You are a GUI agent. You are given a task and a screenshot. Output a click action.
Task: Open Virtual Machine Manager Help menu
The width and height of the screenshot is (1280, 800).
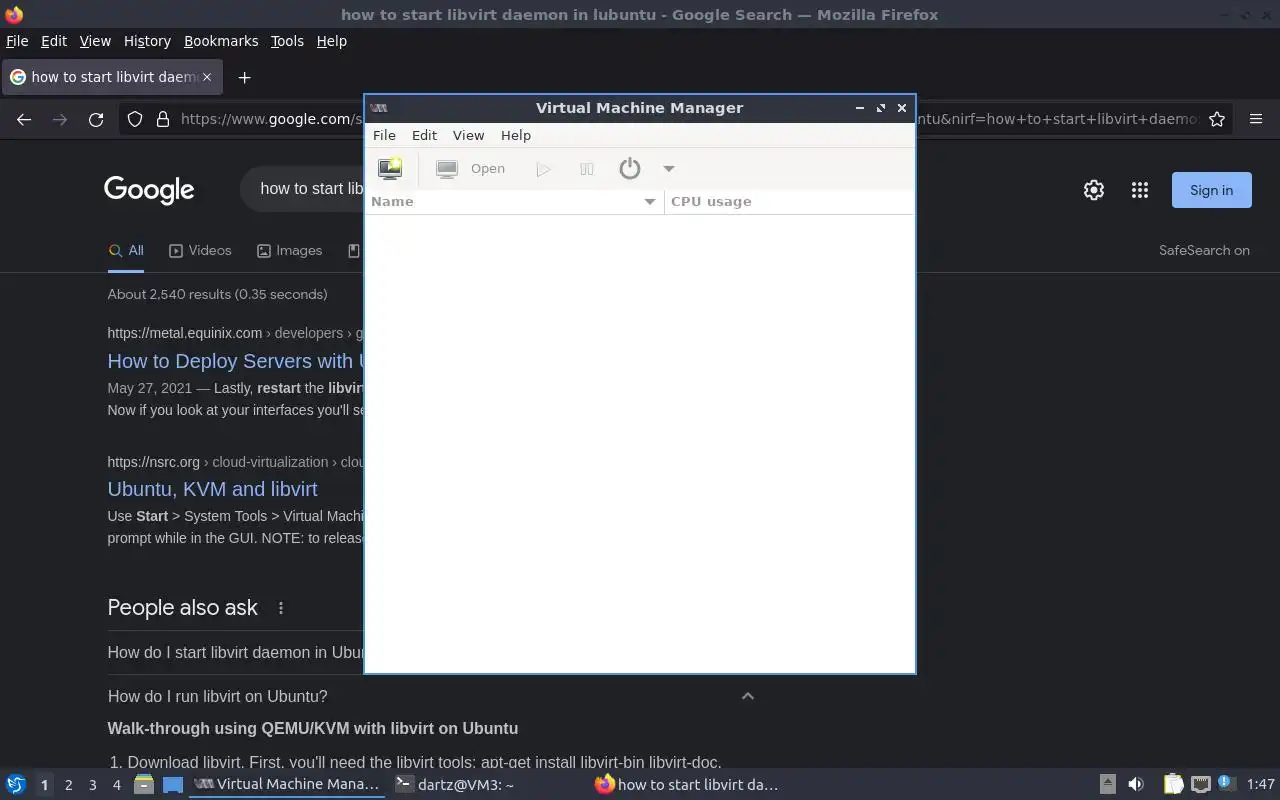point(516,135)
